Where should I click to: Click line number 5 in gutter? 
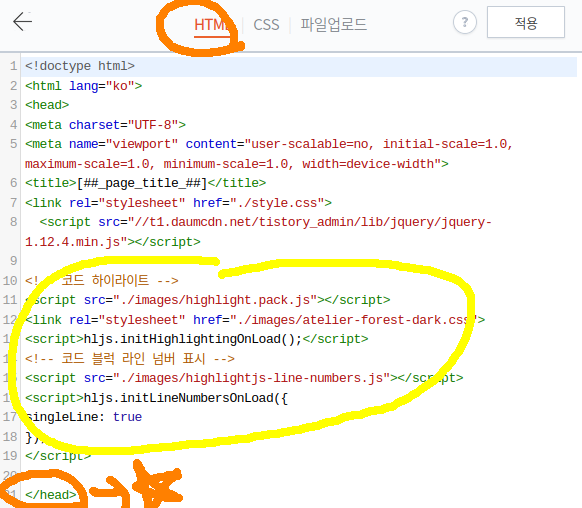13,144
